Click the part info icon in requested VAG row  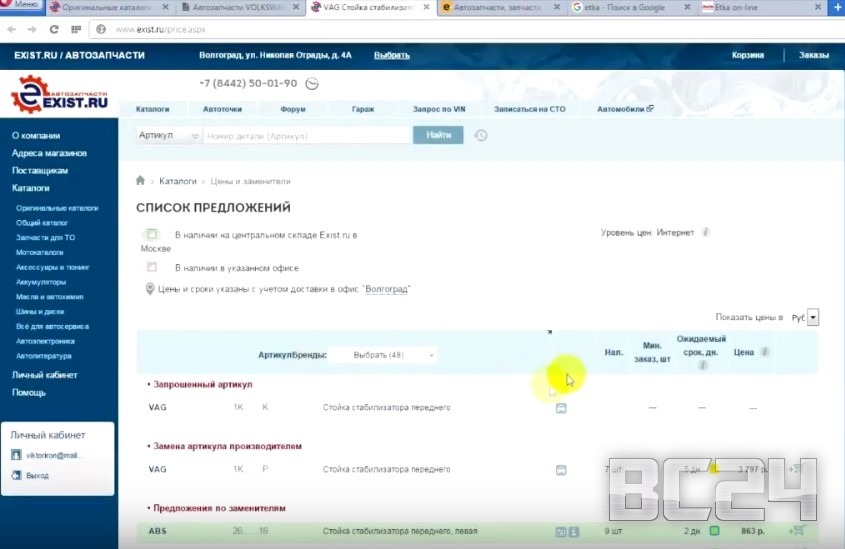click(x=561, y=408)
